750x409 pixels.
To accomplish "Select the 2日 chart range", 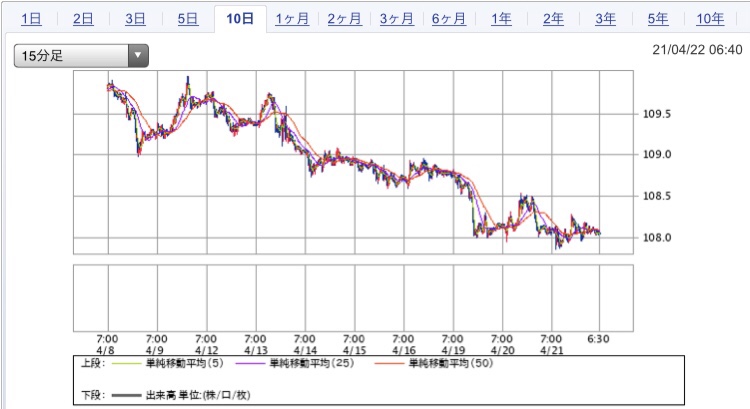I will coord(83,19).
